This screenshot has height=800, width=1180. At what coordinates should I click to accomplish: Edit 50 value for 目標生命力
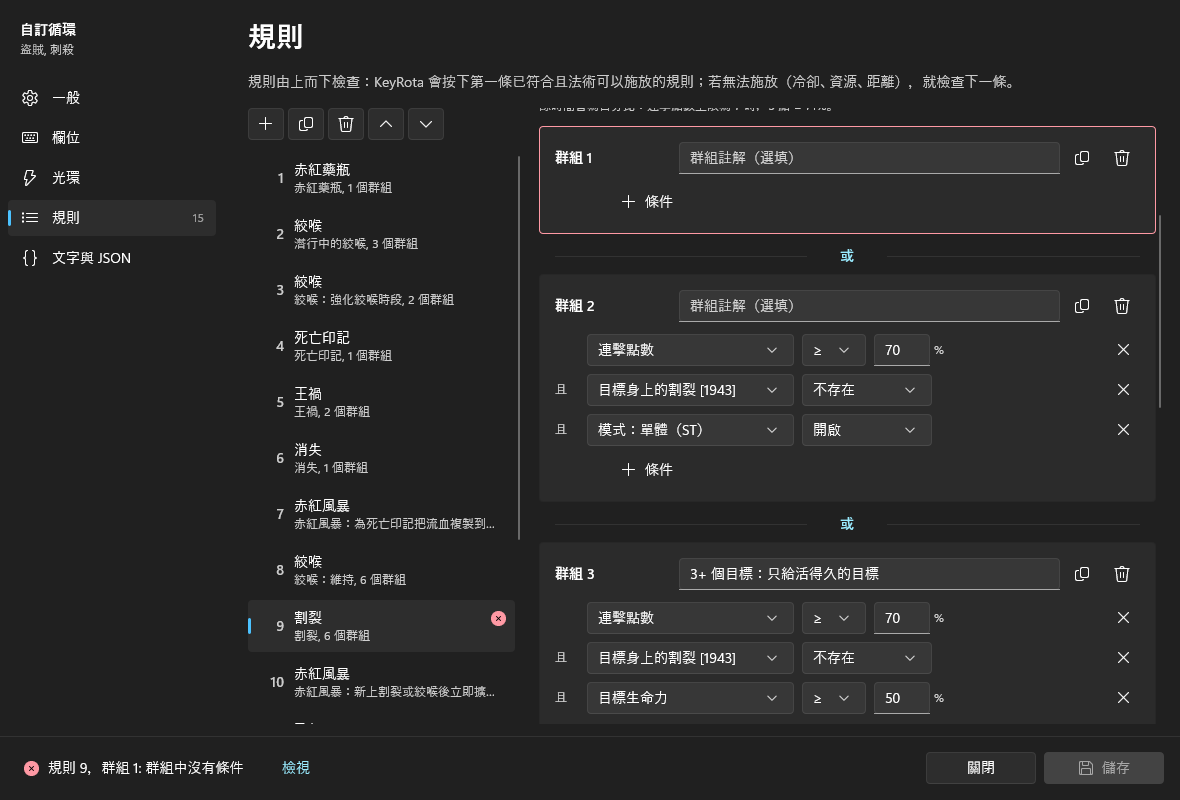pyautogui.click(x=902, y=698)
